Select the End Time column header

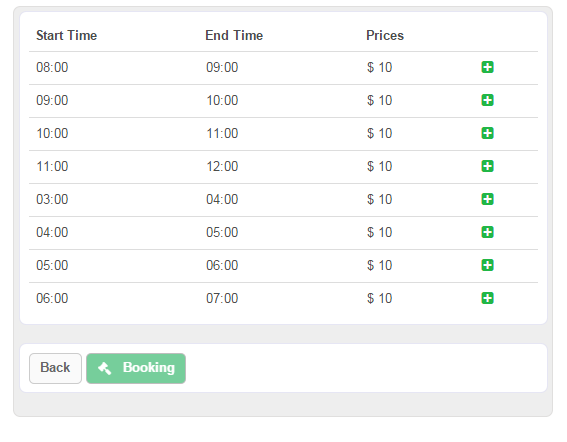pyautogui.click(x=234, y=35)
